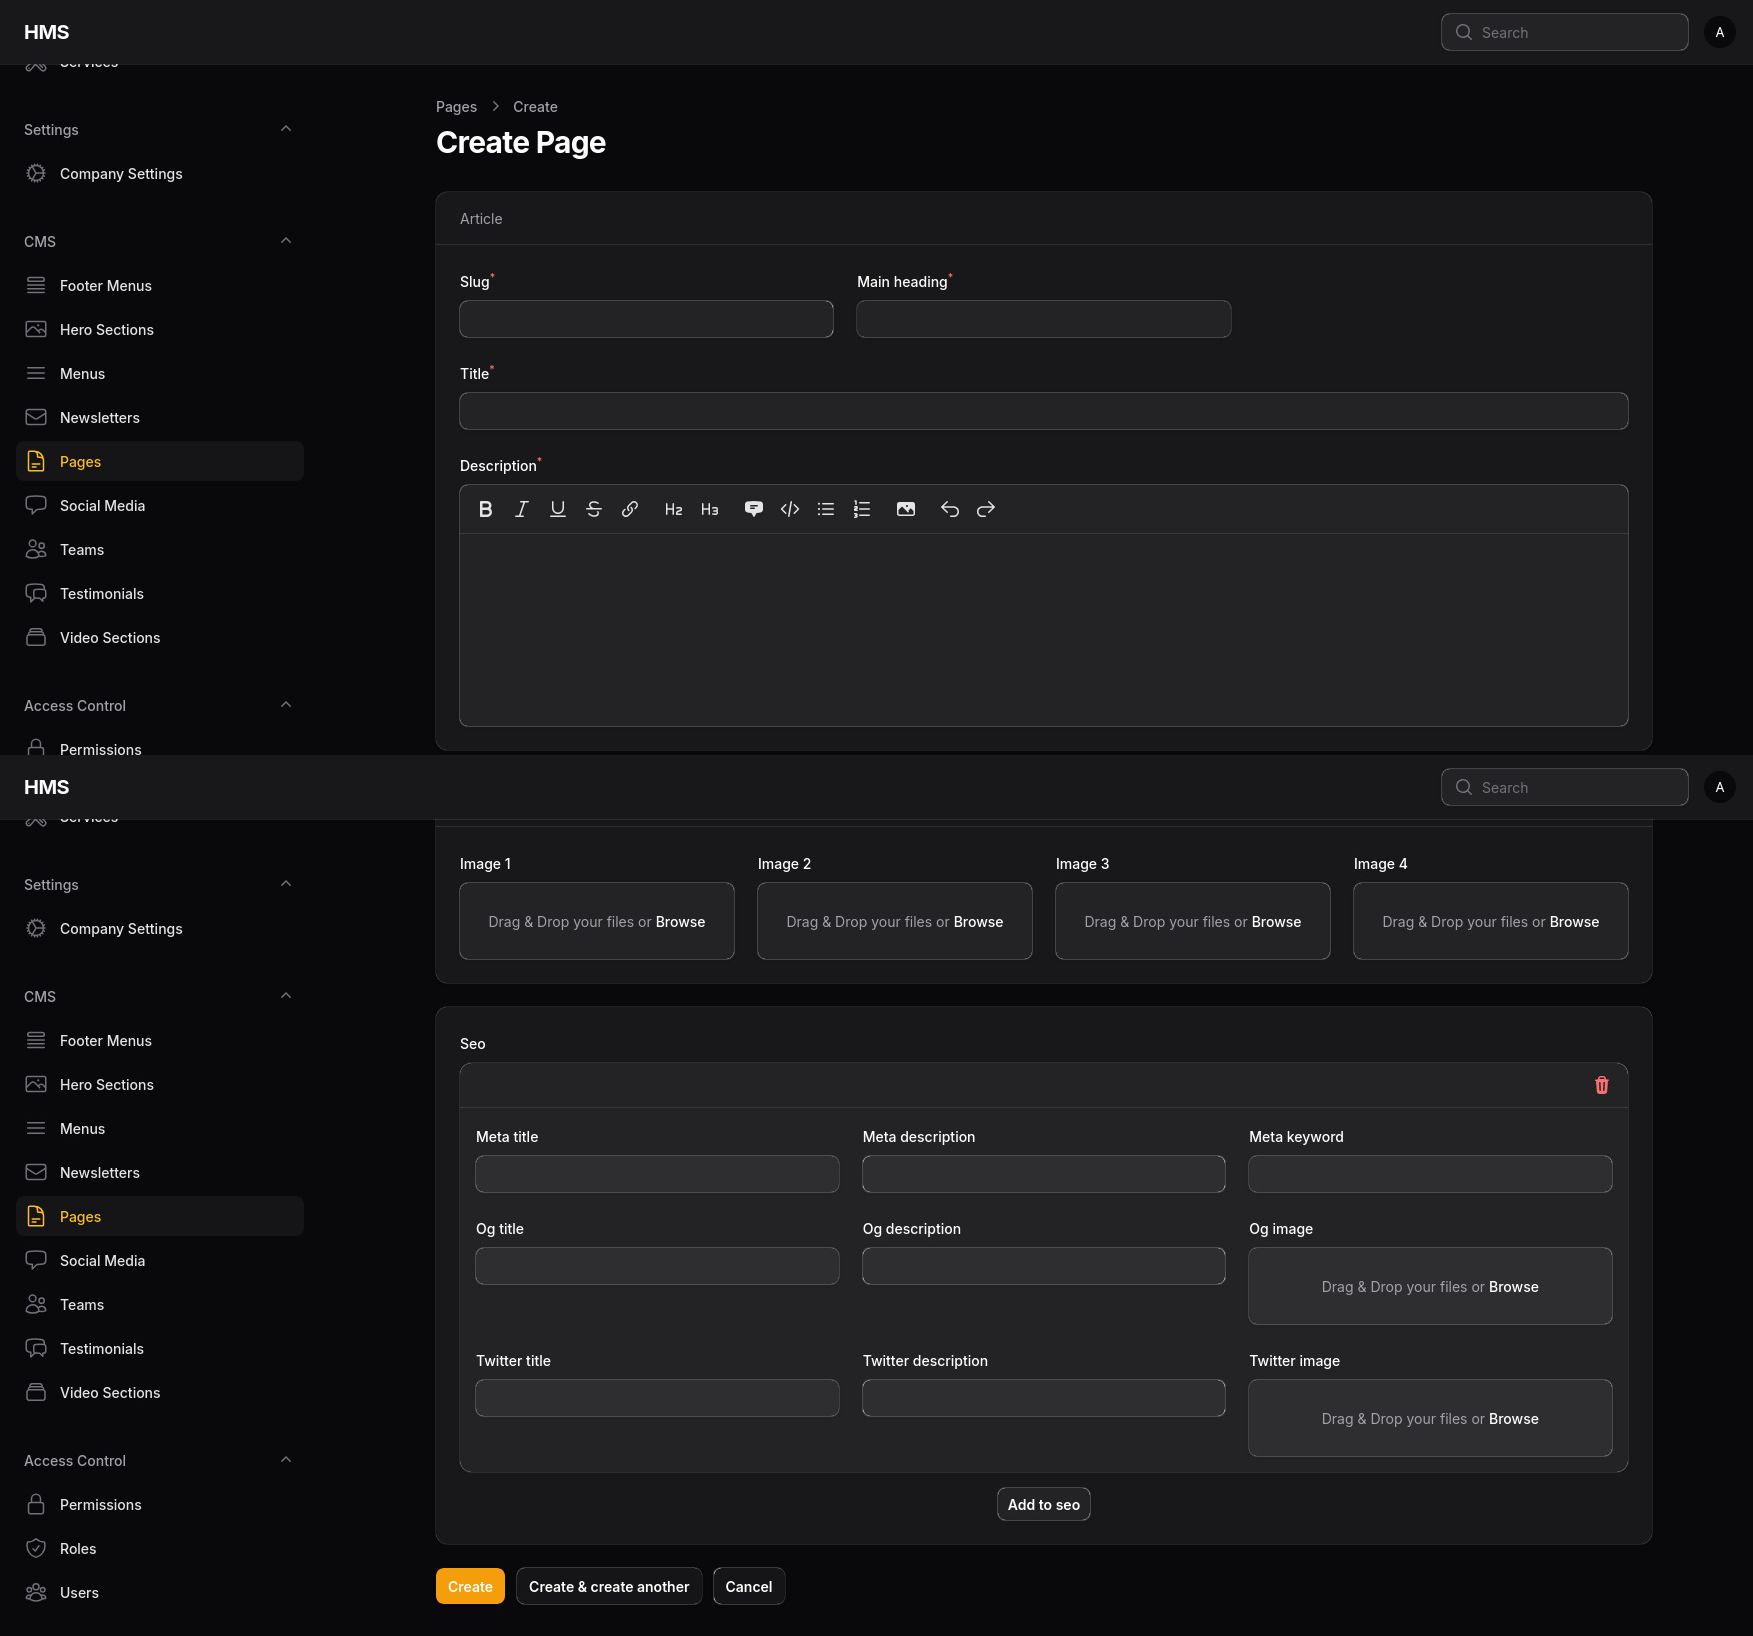The height and width of the screenshot is (1636, 1753).
Task: Start a bulleted list in the editor
Action: pos(826,509)
